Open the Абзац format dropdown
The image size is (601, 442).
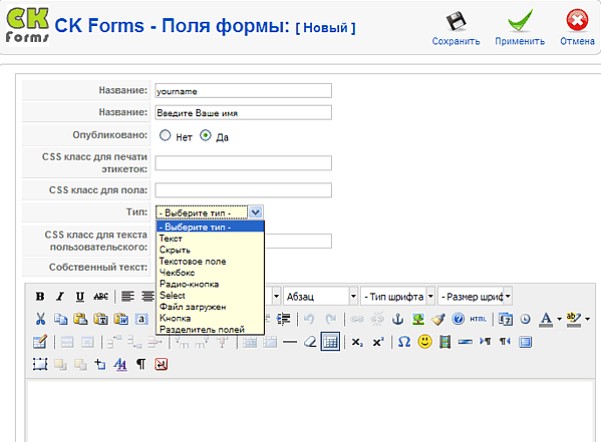[353, 296]
